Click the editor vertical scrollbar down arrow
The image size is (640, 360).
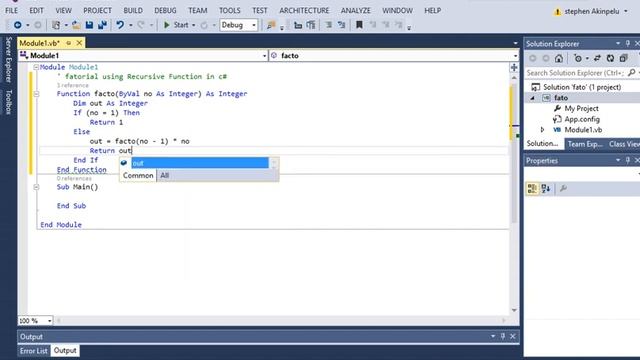coord(514,310)
